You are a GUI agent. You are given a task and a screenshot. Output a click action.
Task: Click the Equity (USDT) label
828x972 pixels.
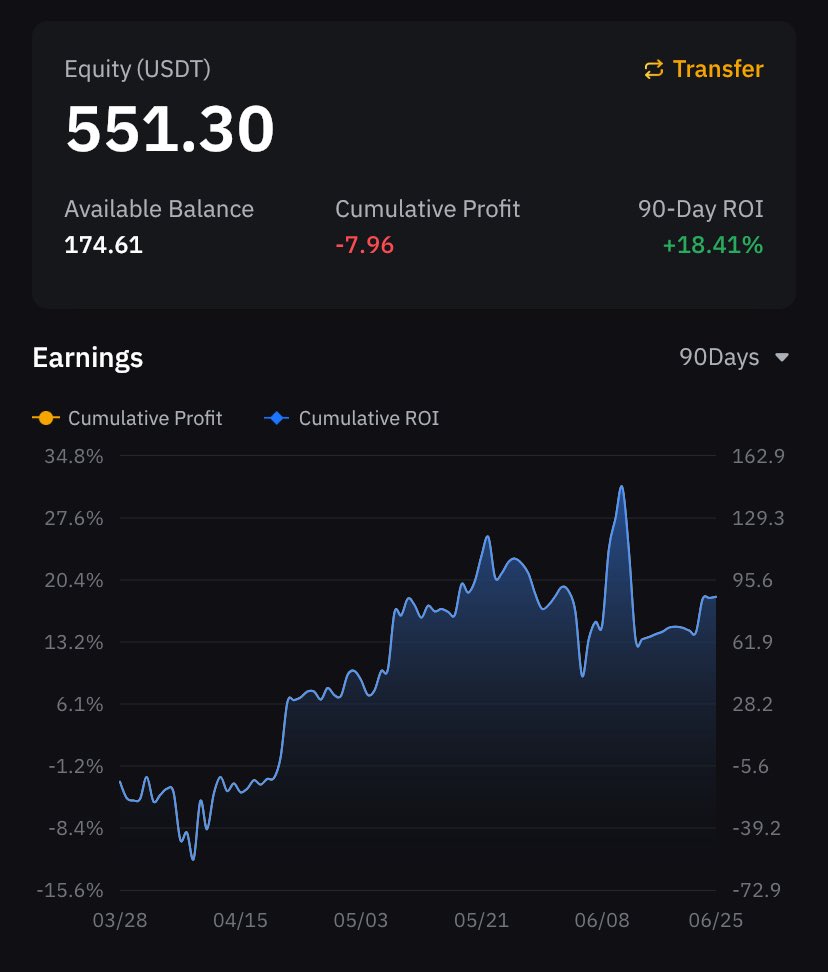138,69
